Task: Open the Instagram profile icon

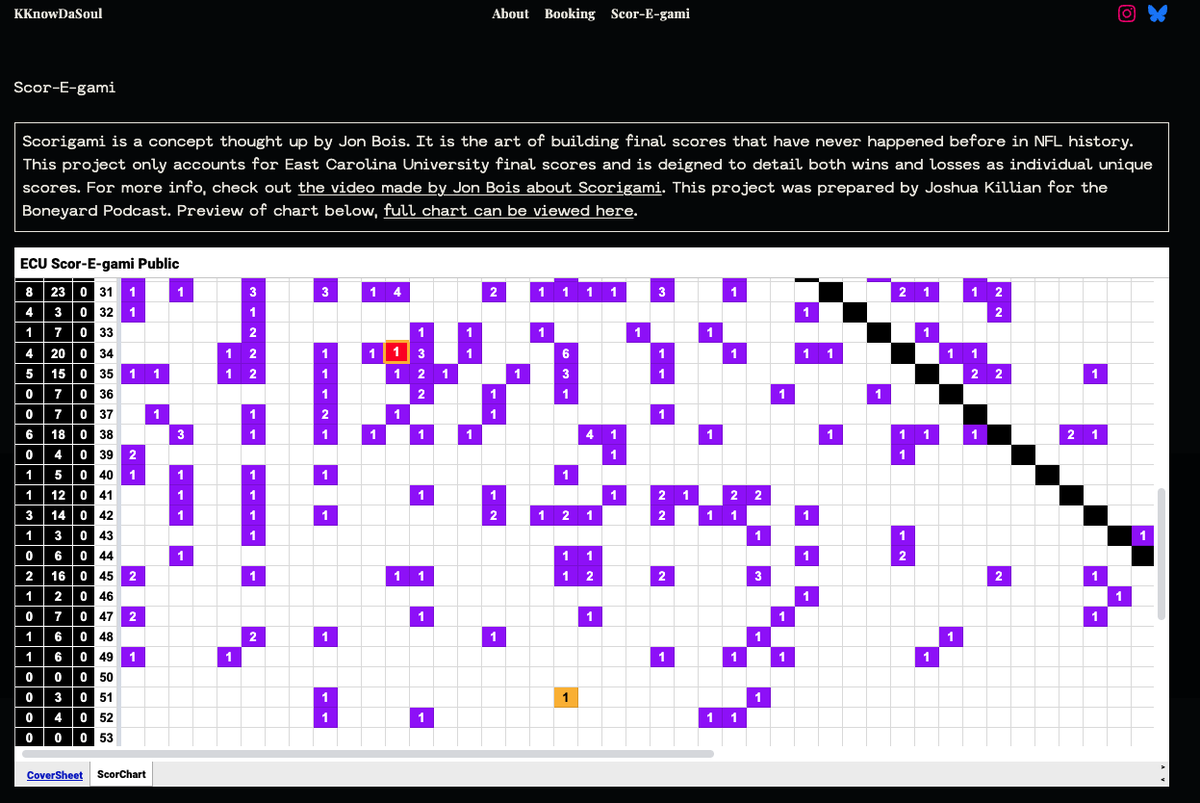Action: click(1127, 13)
